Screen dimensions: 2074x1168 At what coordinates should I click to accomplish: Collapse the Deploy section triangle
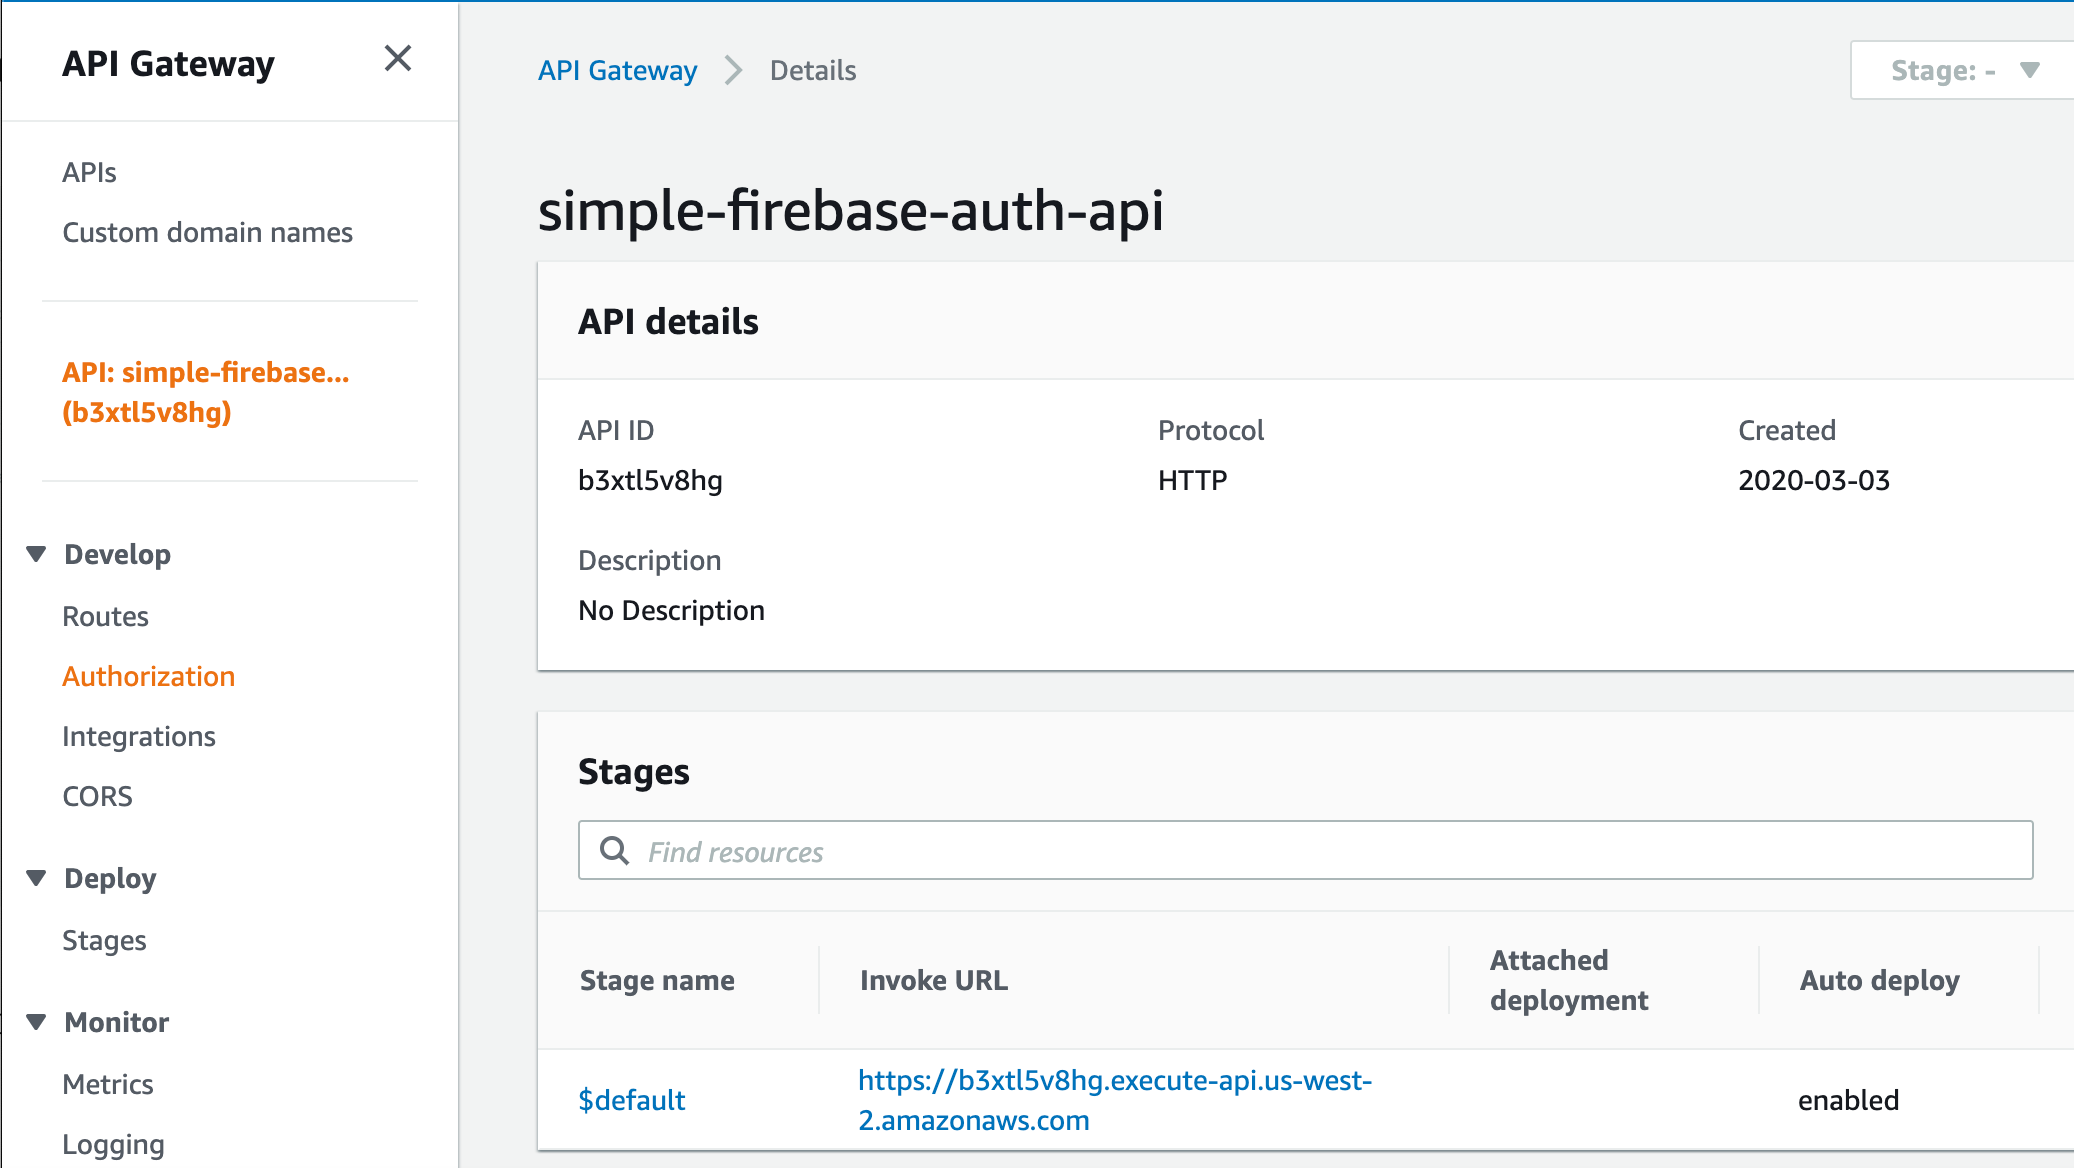pos(37,878)
